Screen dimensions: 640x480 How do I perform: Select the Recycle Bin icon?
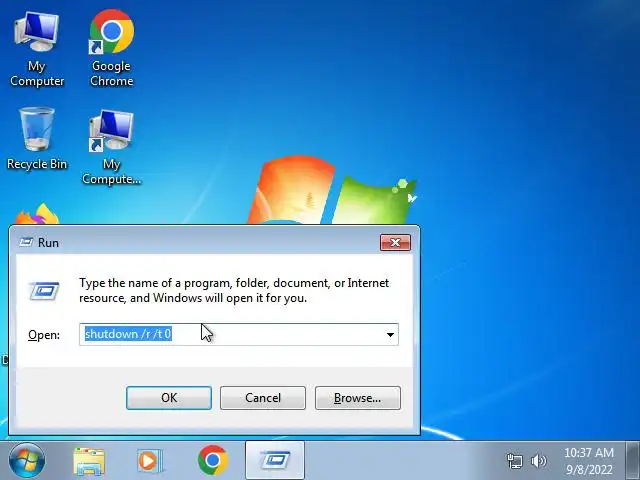[x=37, y=138]
